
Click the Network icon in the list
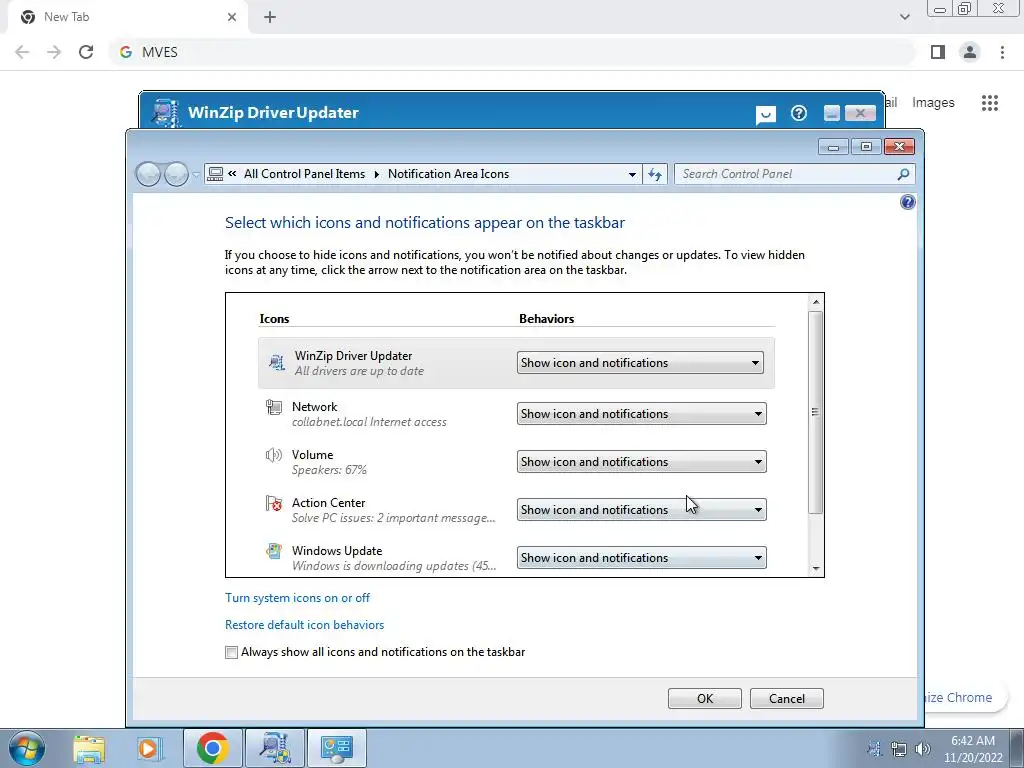click(x=274, y=408)
